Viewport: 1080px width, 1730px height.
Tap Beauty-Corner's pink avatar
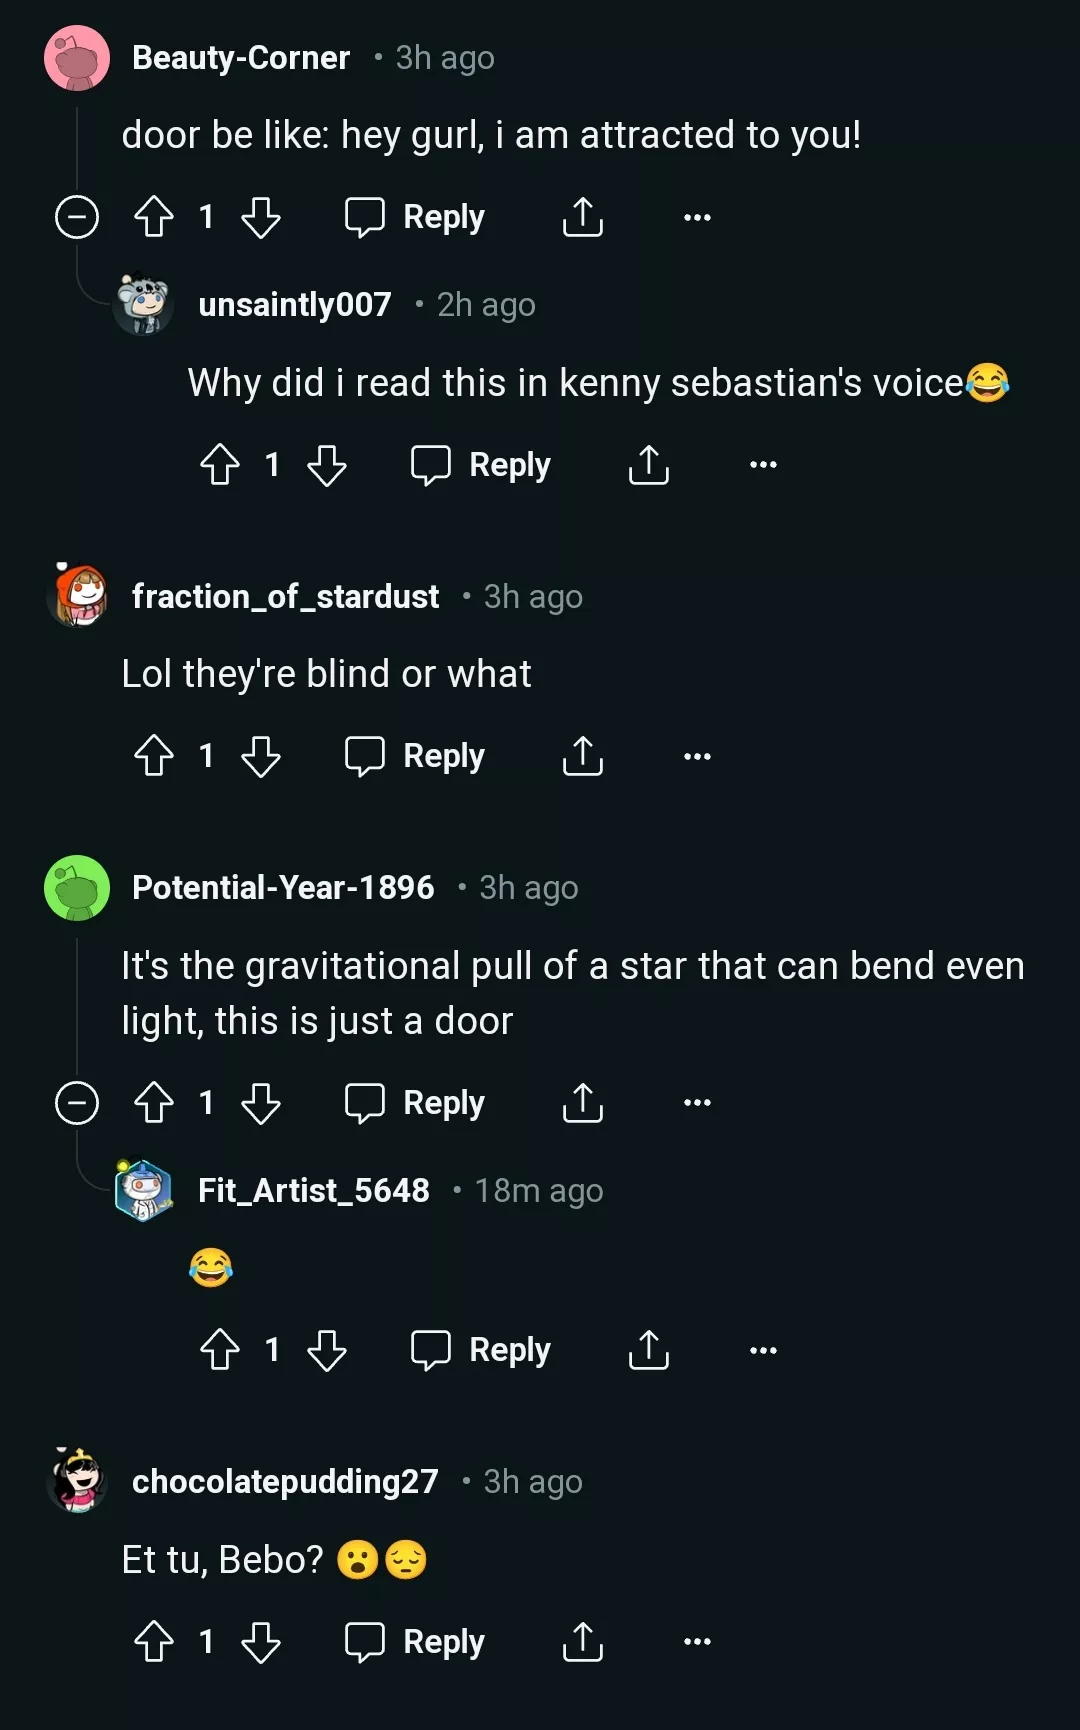coord(77,58)
